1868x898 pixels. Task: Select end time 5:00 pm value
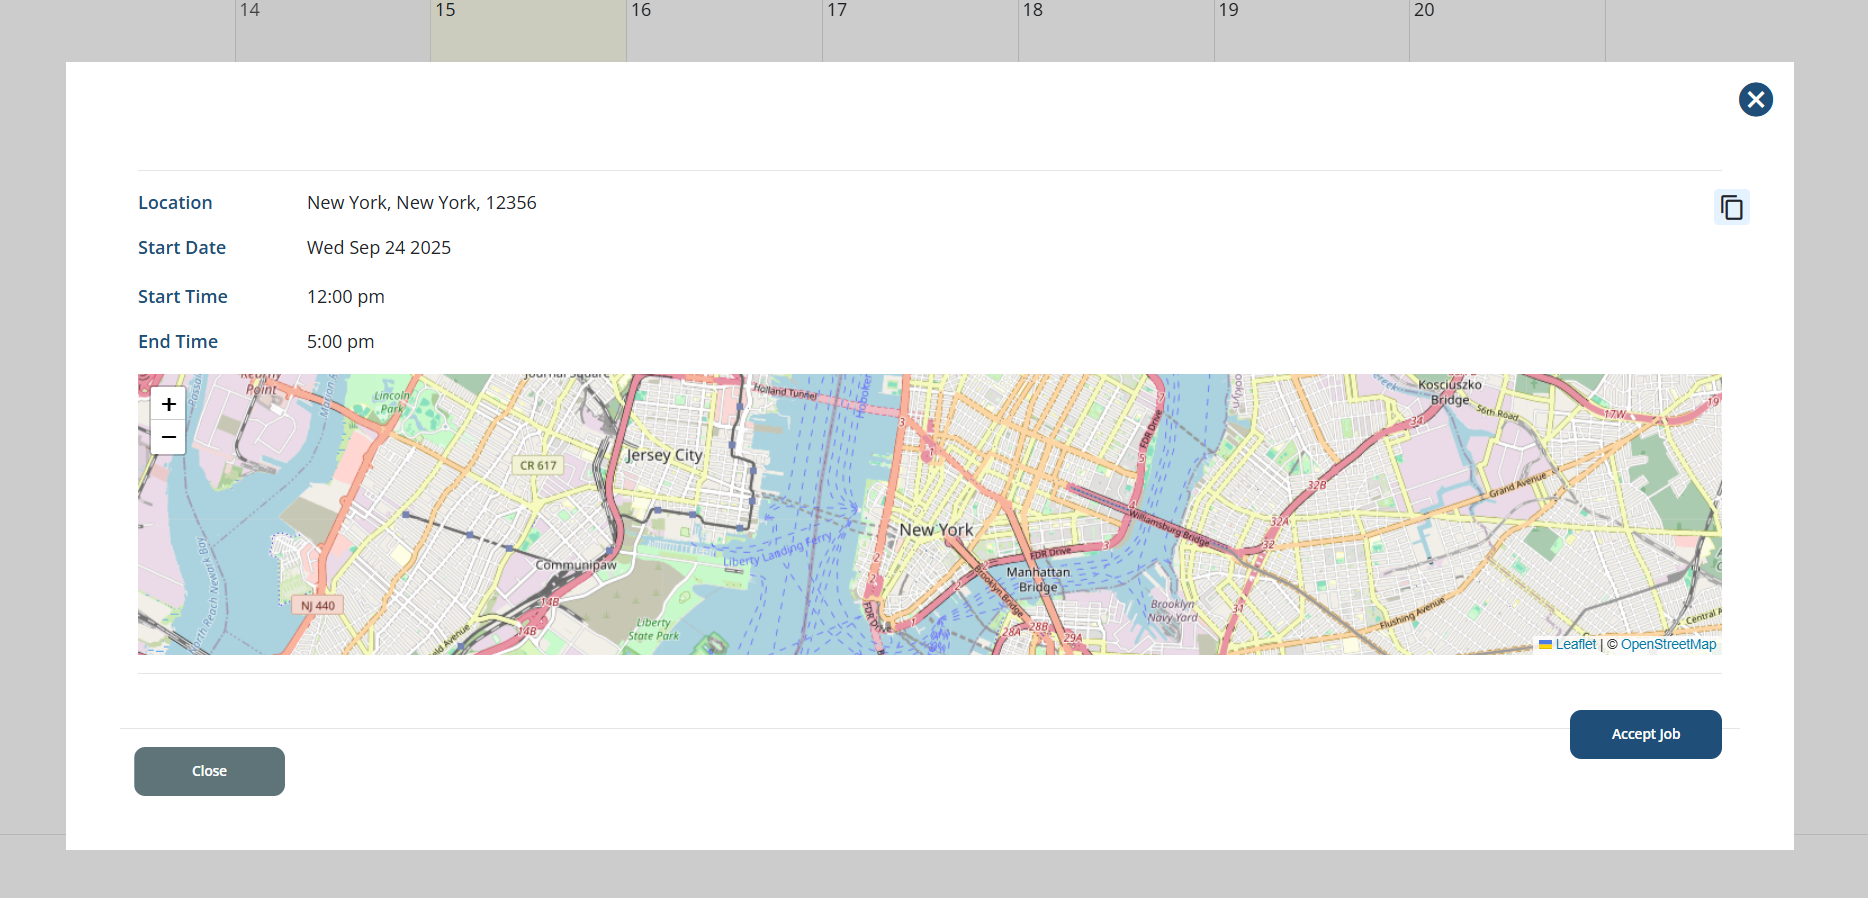[x=340, y=342]
